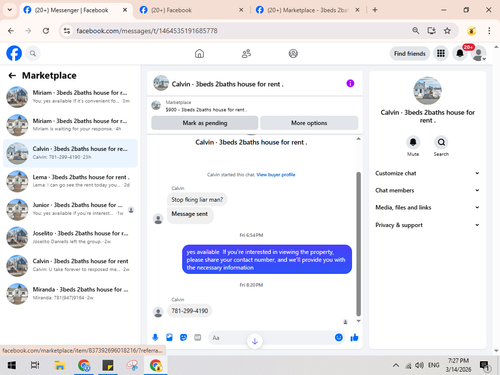Open the Facebook logo home link
Viewport: 500px width, 375px height.
[14, 53]
